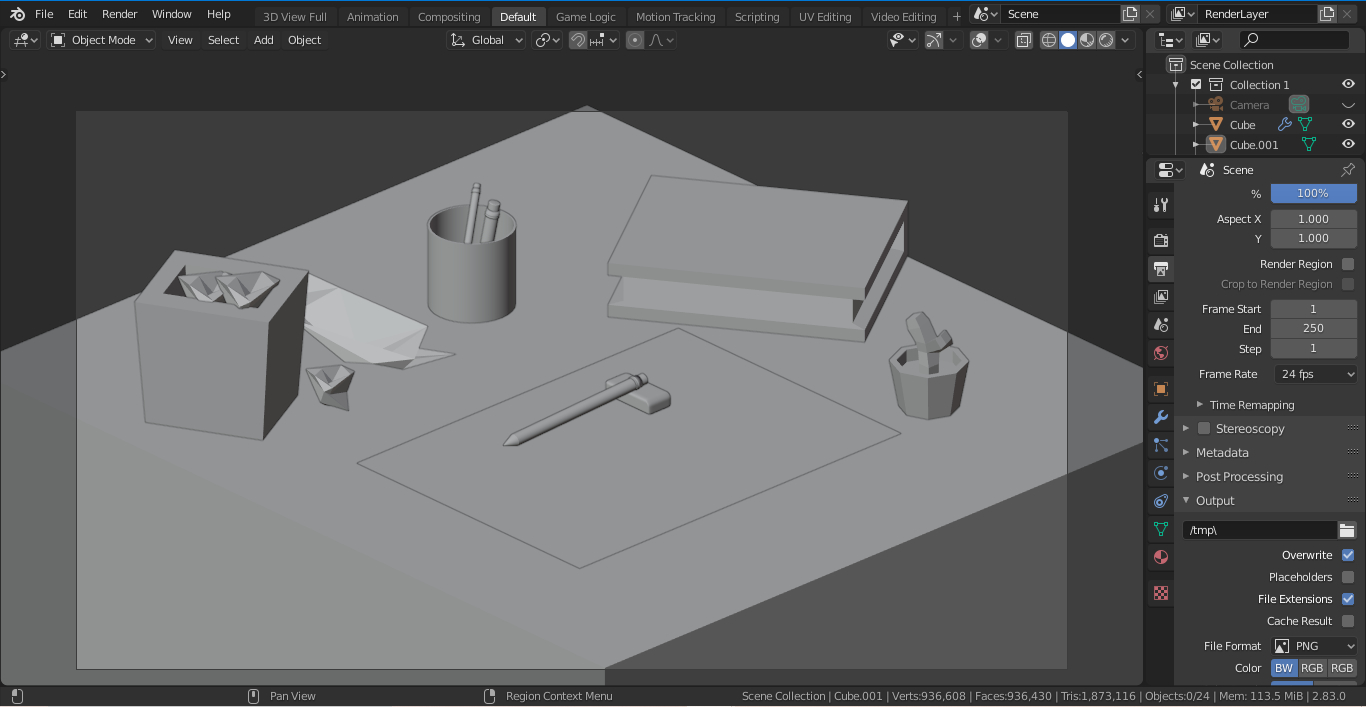Switch to the Scripting workspace tab
The height and width of the screenshot is (707, 1366).
(x=757, y=16)
